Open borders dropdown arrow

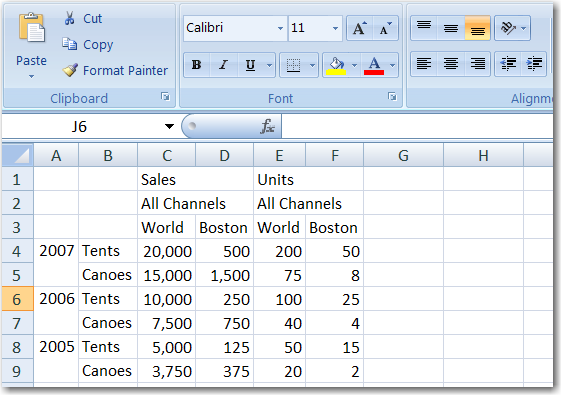(x=312, y=65)
